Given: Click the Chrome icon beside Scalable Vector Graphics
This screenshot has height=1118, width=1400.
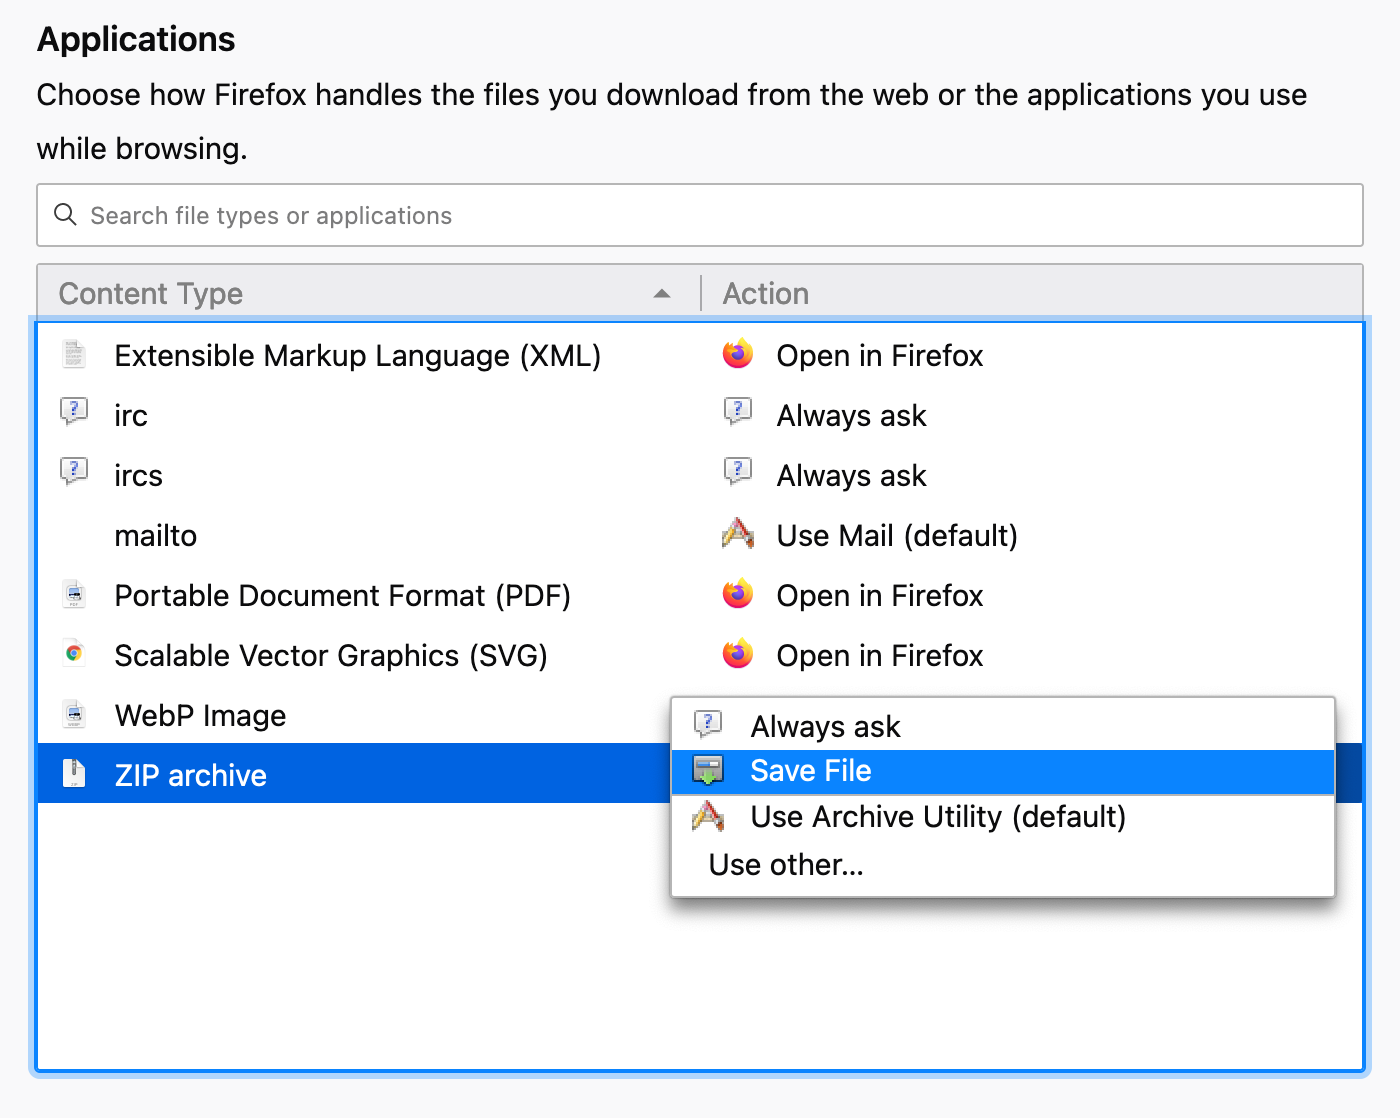Looking at the screenshot, I should click(74, 653).
